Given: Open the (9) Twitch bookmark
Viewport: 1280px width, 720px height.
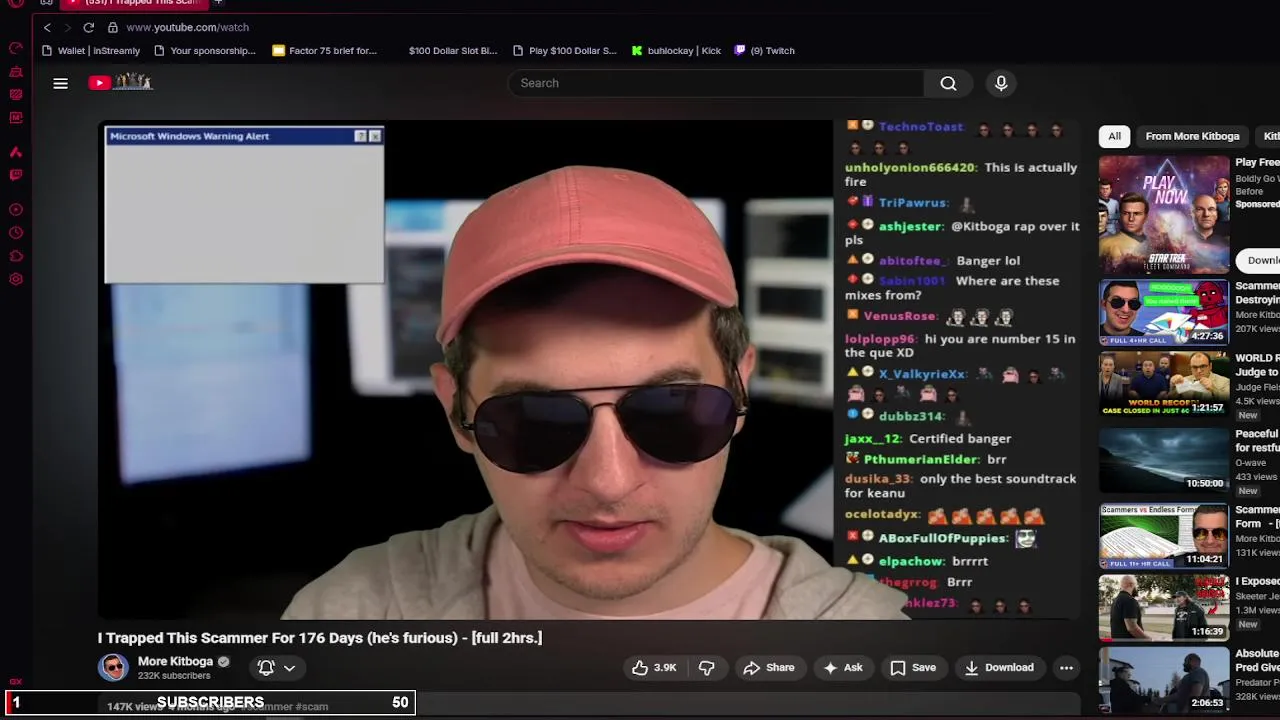Looking at the screenshot, I should click(x=765, y=50).
